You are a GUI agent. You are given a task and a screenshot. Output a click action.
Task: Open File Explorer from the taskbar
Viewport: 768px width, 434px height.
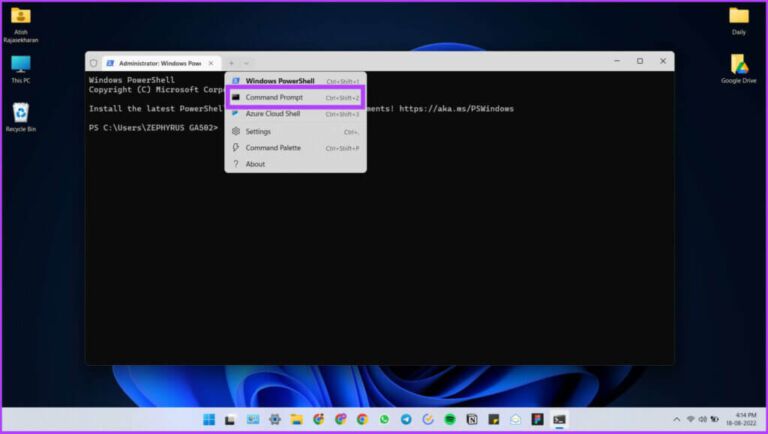tap(296, 419)
